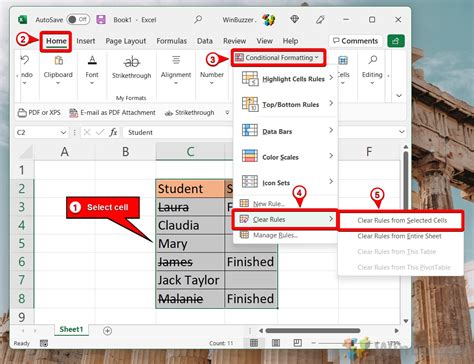Click the Name Box showing C2
Screen dimensions: 474x364
pos(37,132)
